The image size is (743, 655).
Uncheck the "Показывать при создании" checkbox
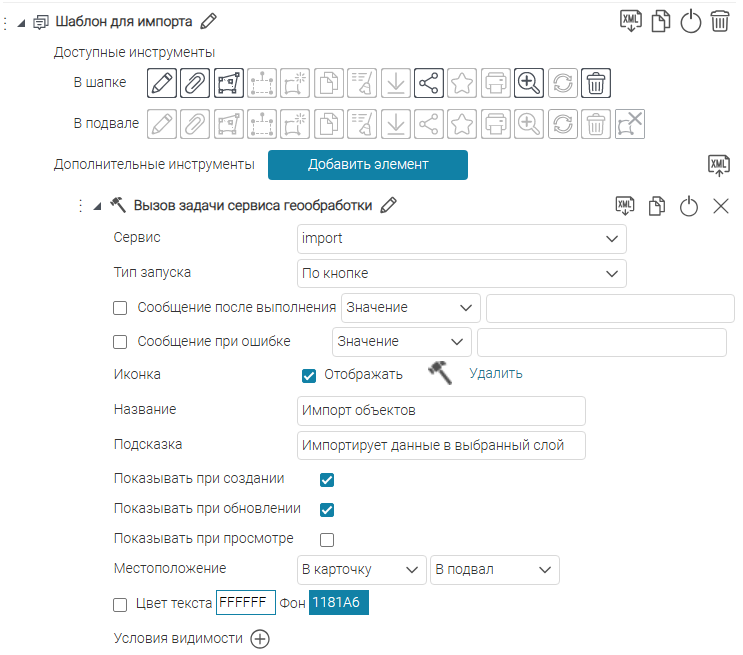(327, 480)
